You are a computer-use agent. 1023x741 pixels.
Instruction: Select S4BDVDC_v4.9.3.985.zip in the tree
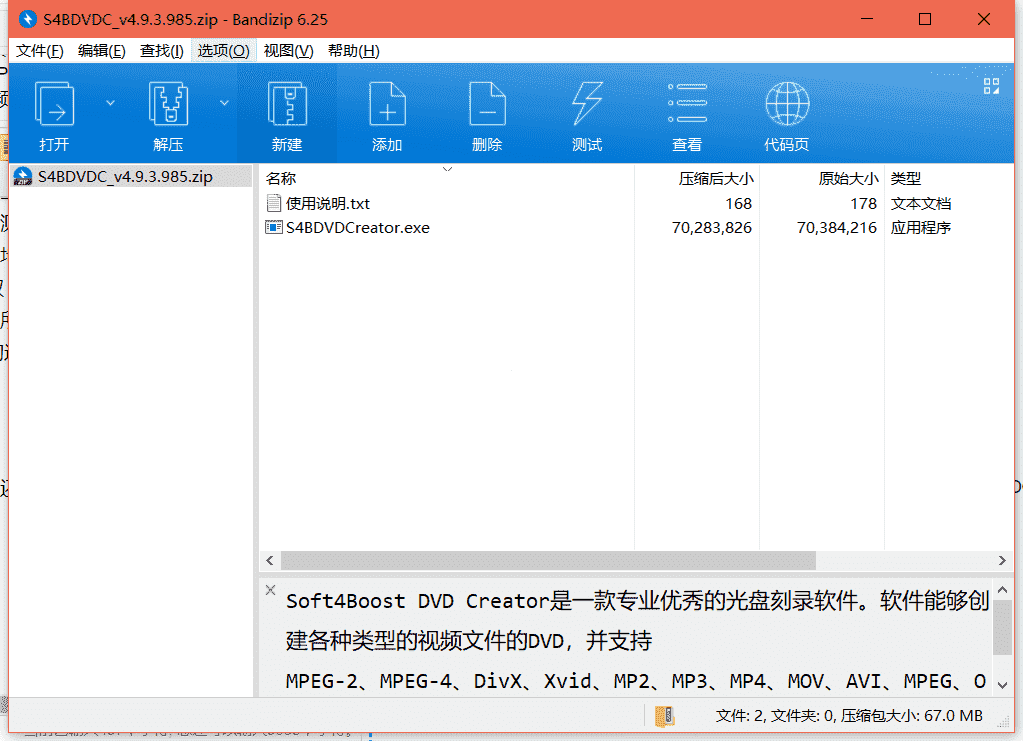(125, 177)
